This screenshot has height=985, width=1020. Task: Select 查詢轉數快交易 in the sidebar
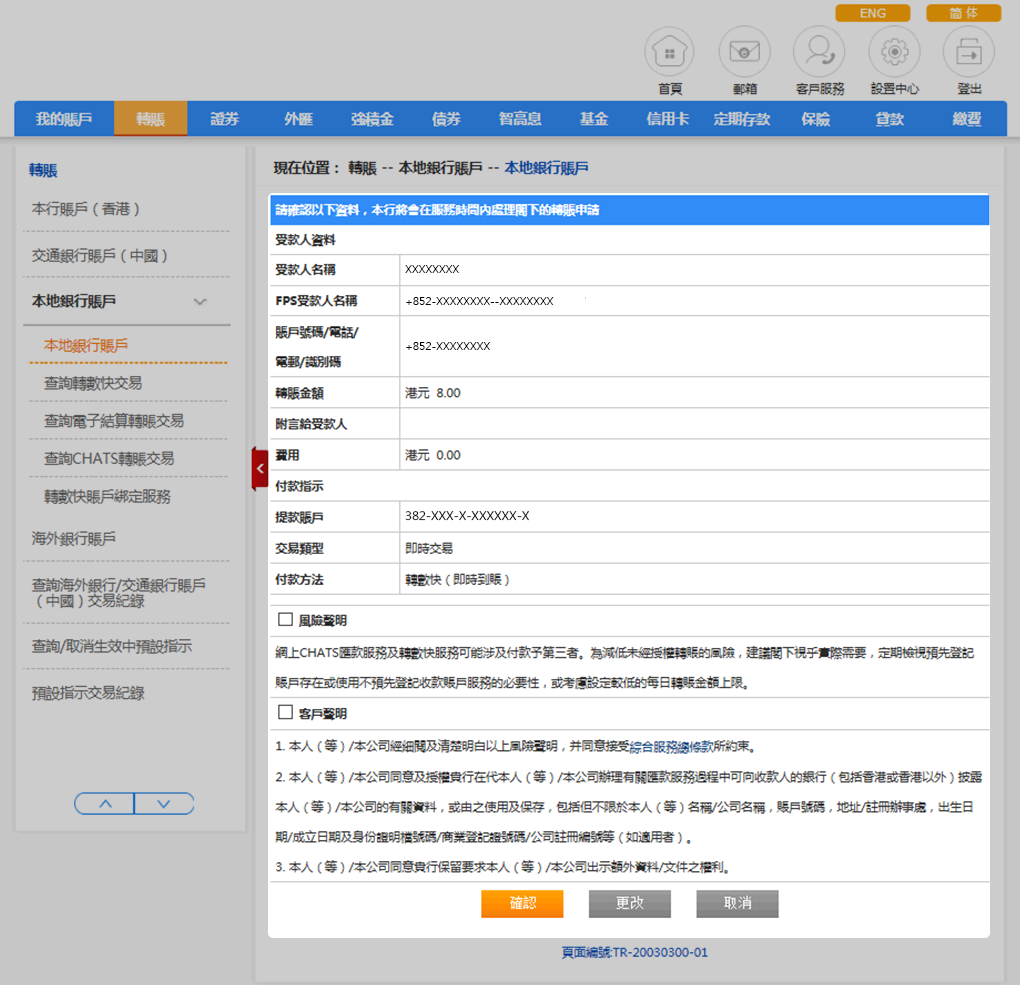[93, 383]
